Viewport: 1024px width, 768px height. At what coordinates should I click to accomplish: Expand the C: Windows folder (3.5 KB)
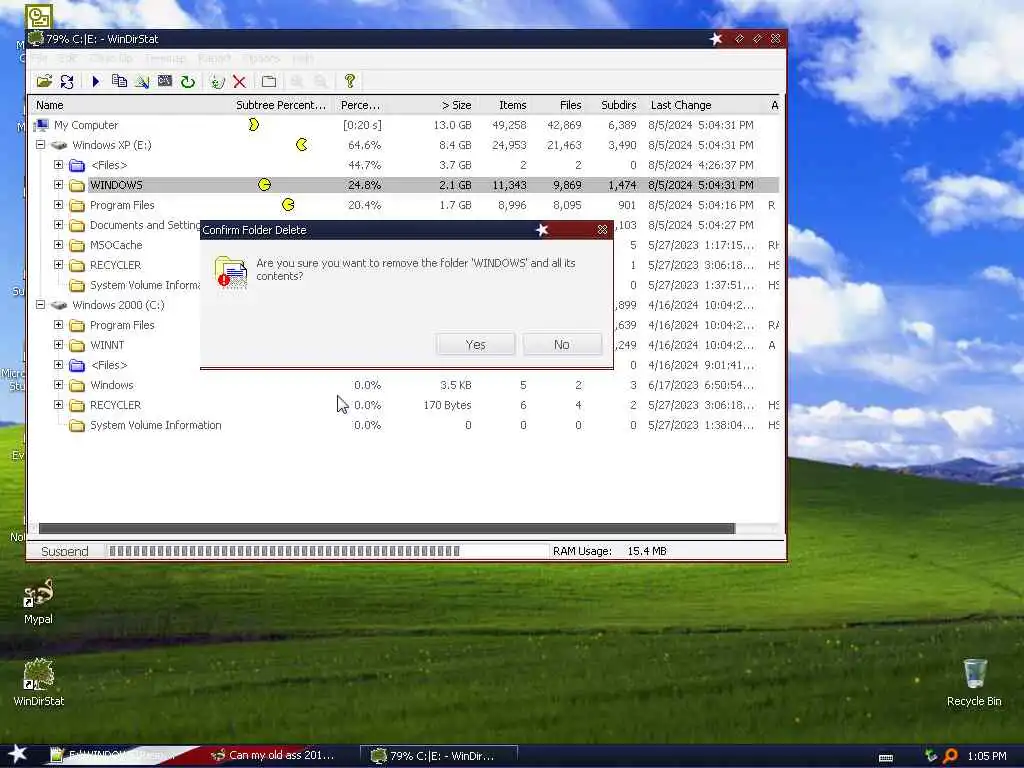(x=58, y=385)
